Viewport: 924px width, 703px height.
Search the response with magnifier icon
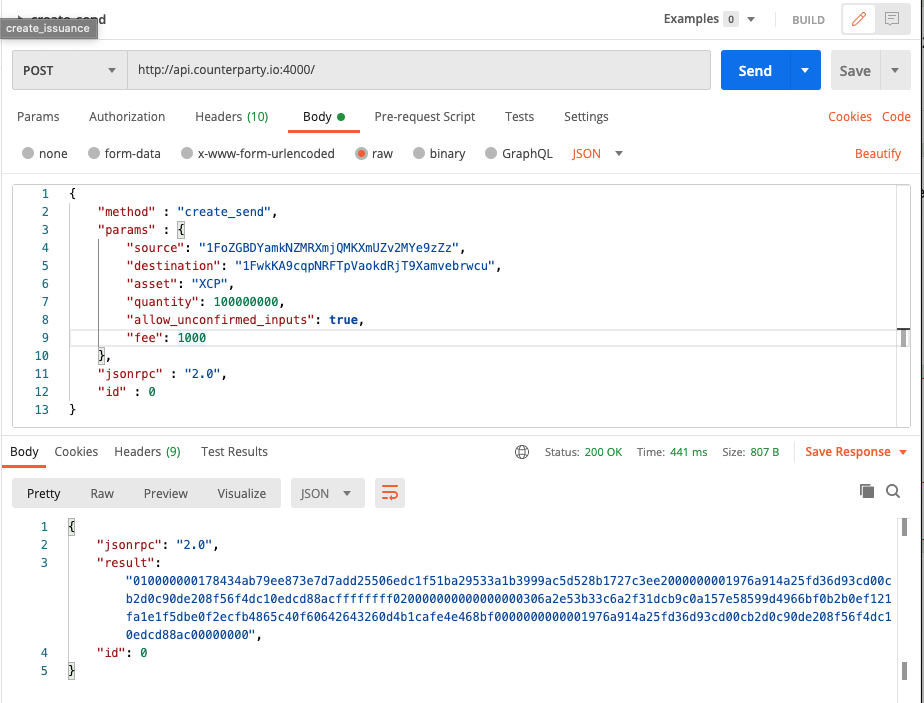point(893,491)
